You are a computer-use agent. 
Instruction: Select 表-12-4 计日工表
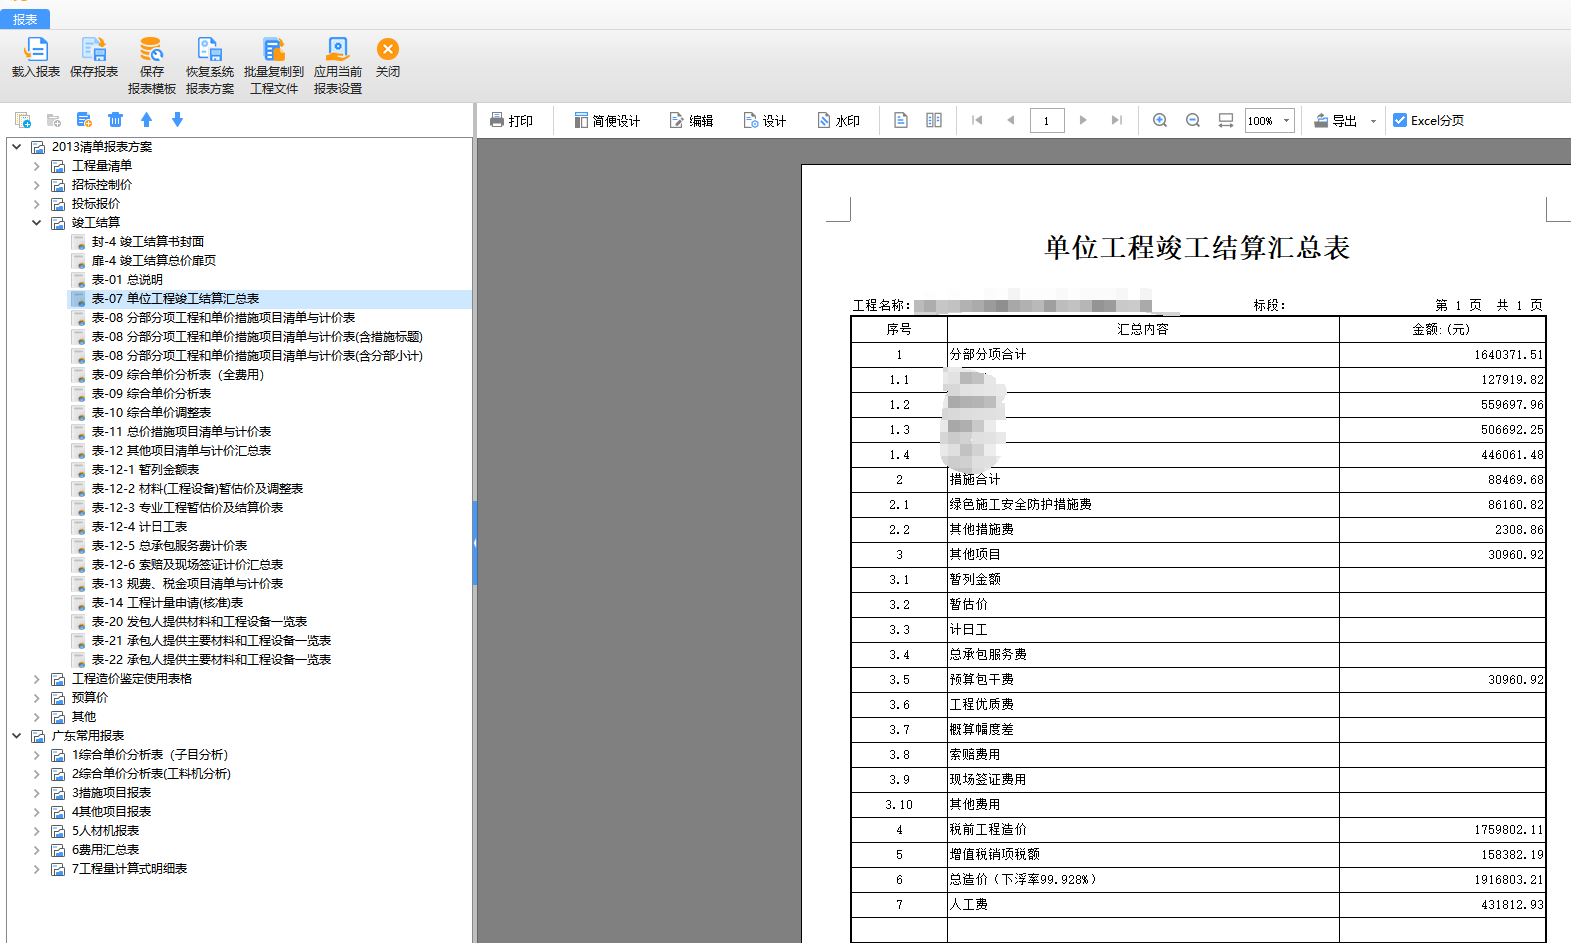pos(139,526)
